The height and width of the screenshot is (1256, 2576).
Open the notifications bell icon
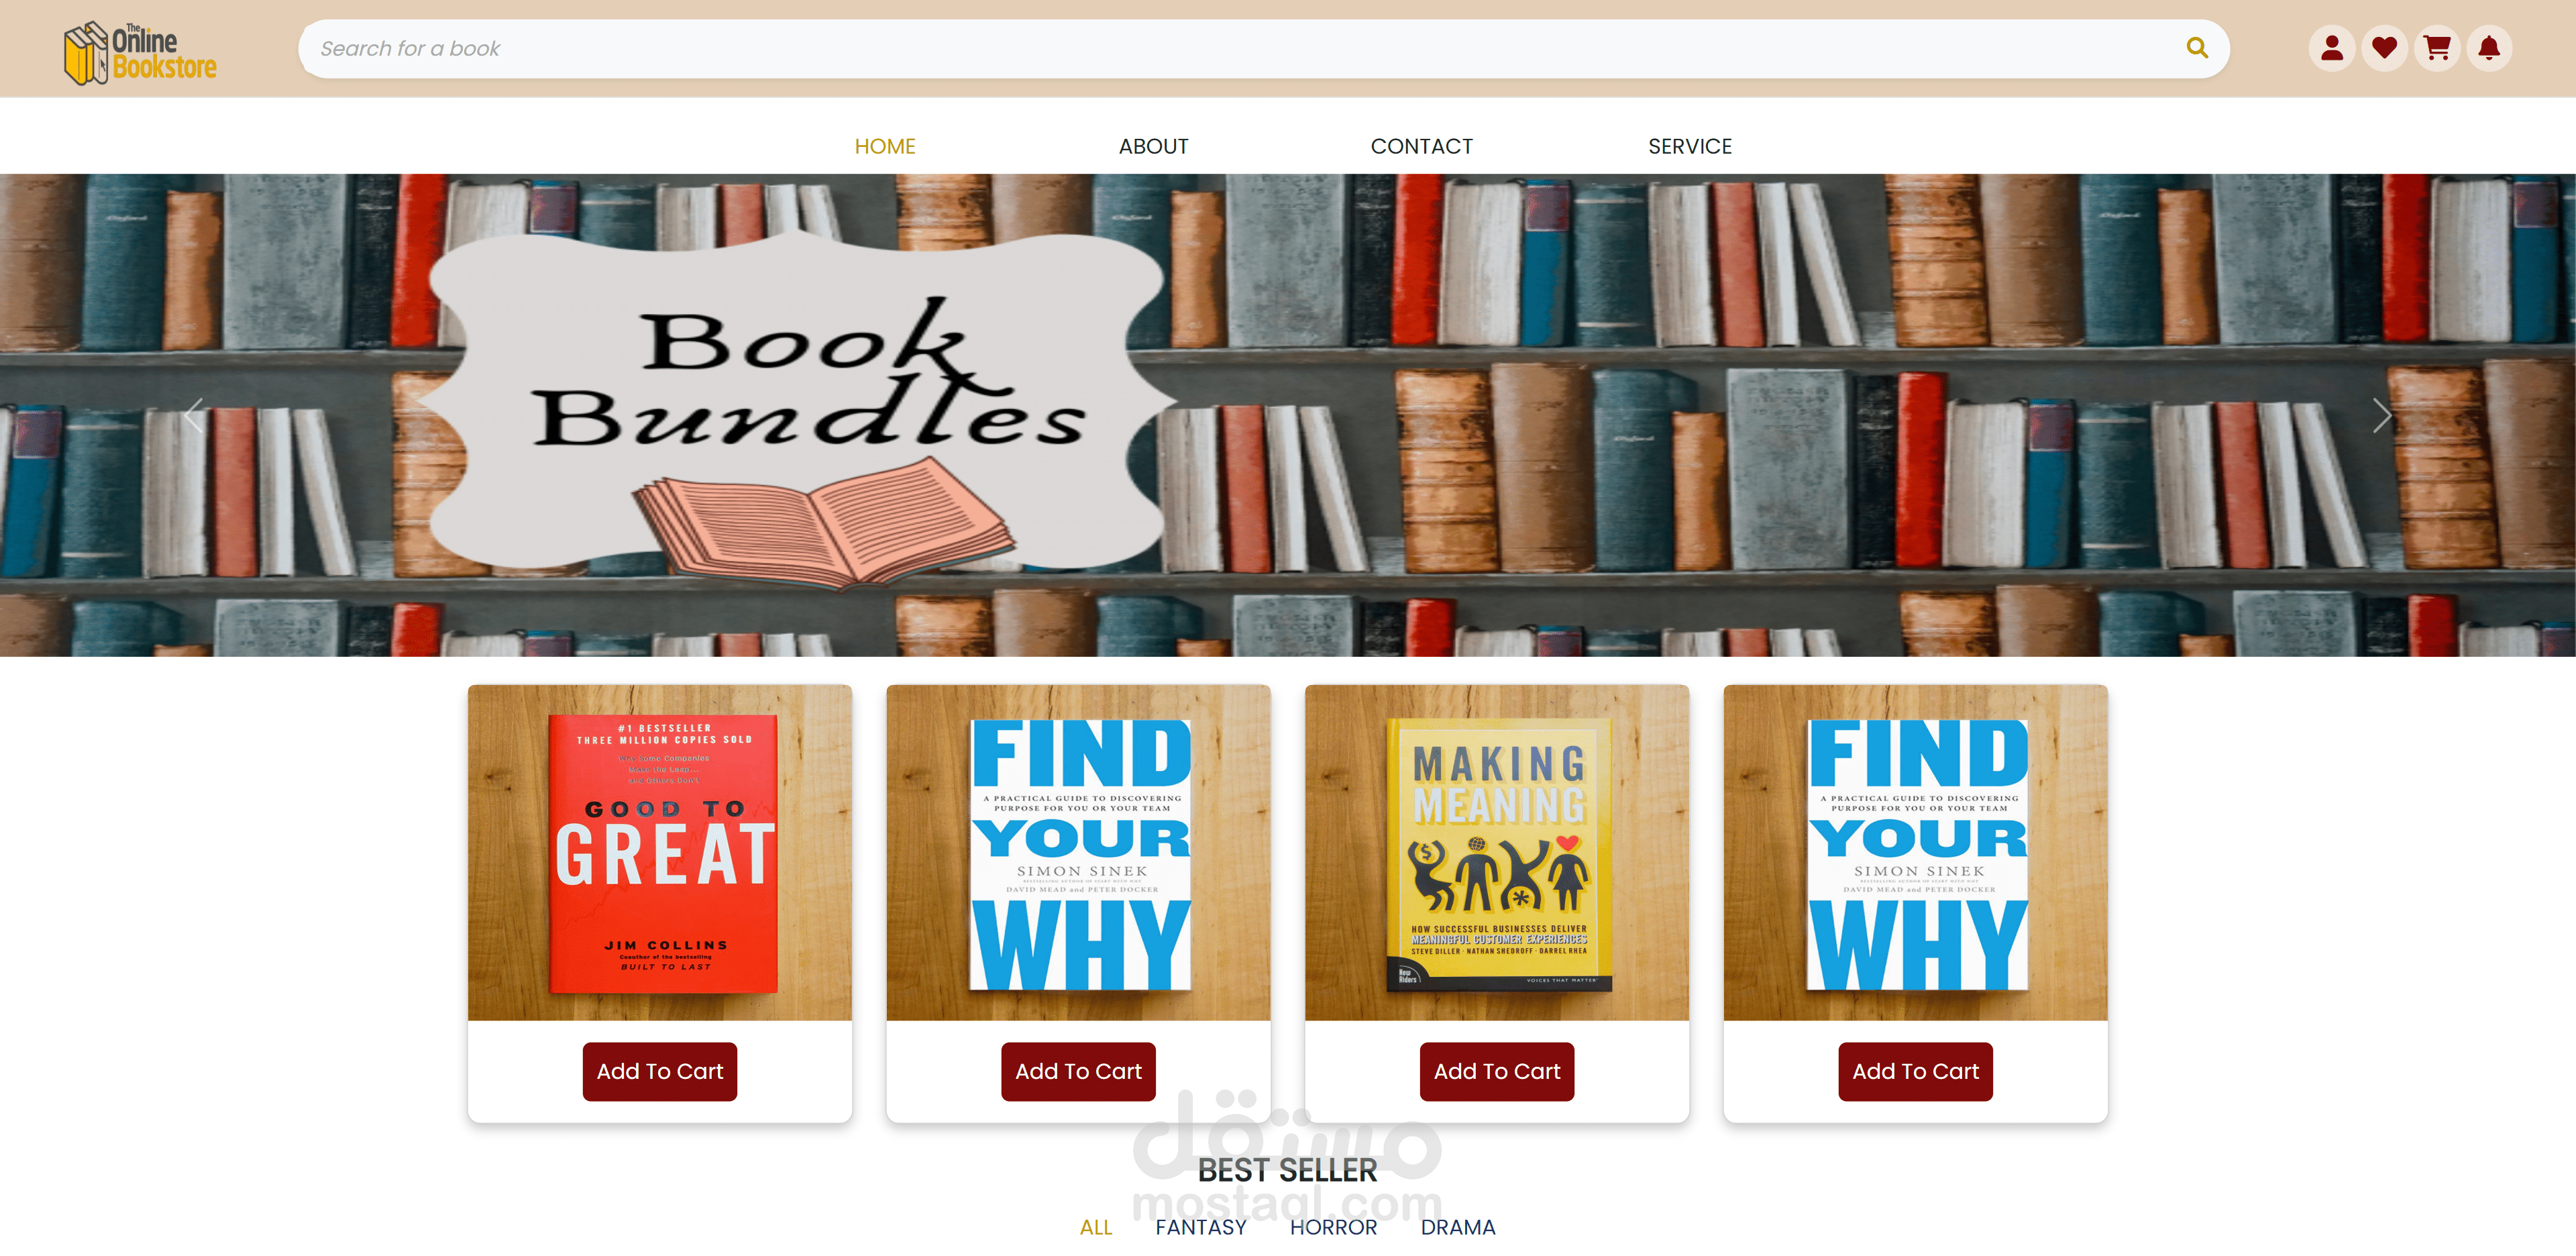coord(2489,48)
